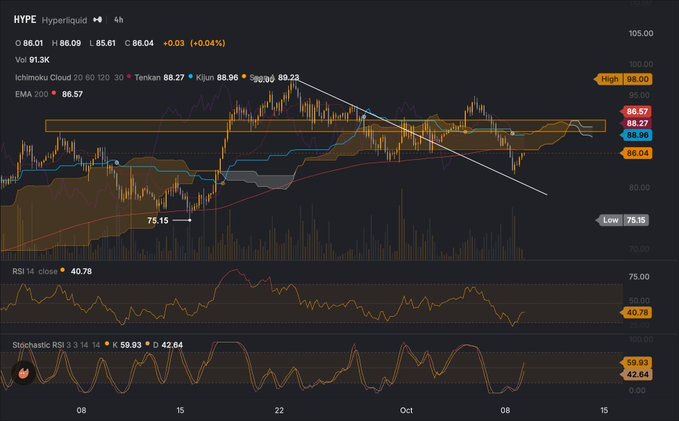Click the Oct date on time axis

click(x=406, y=410)
